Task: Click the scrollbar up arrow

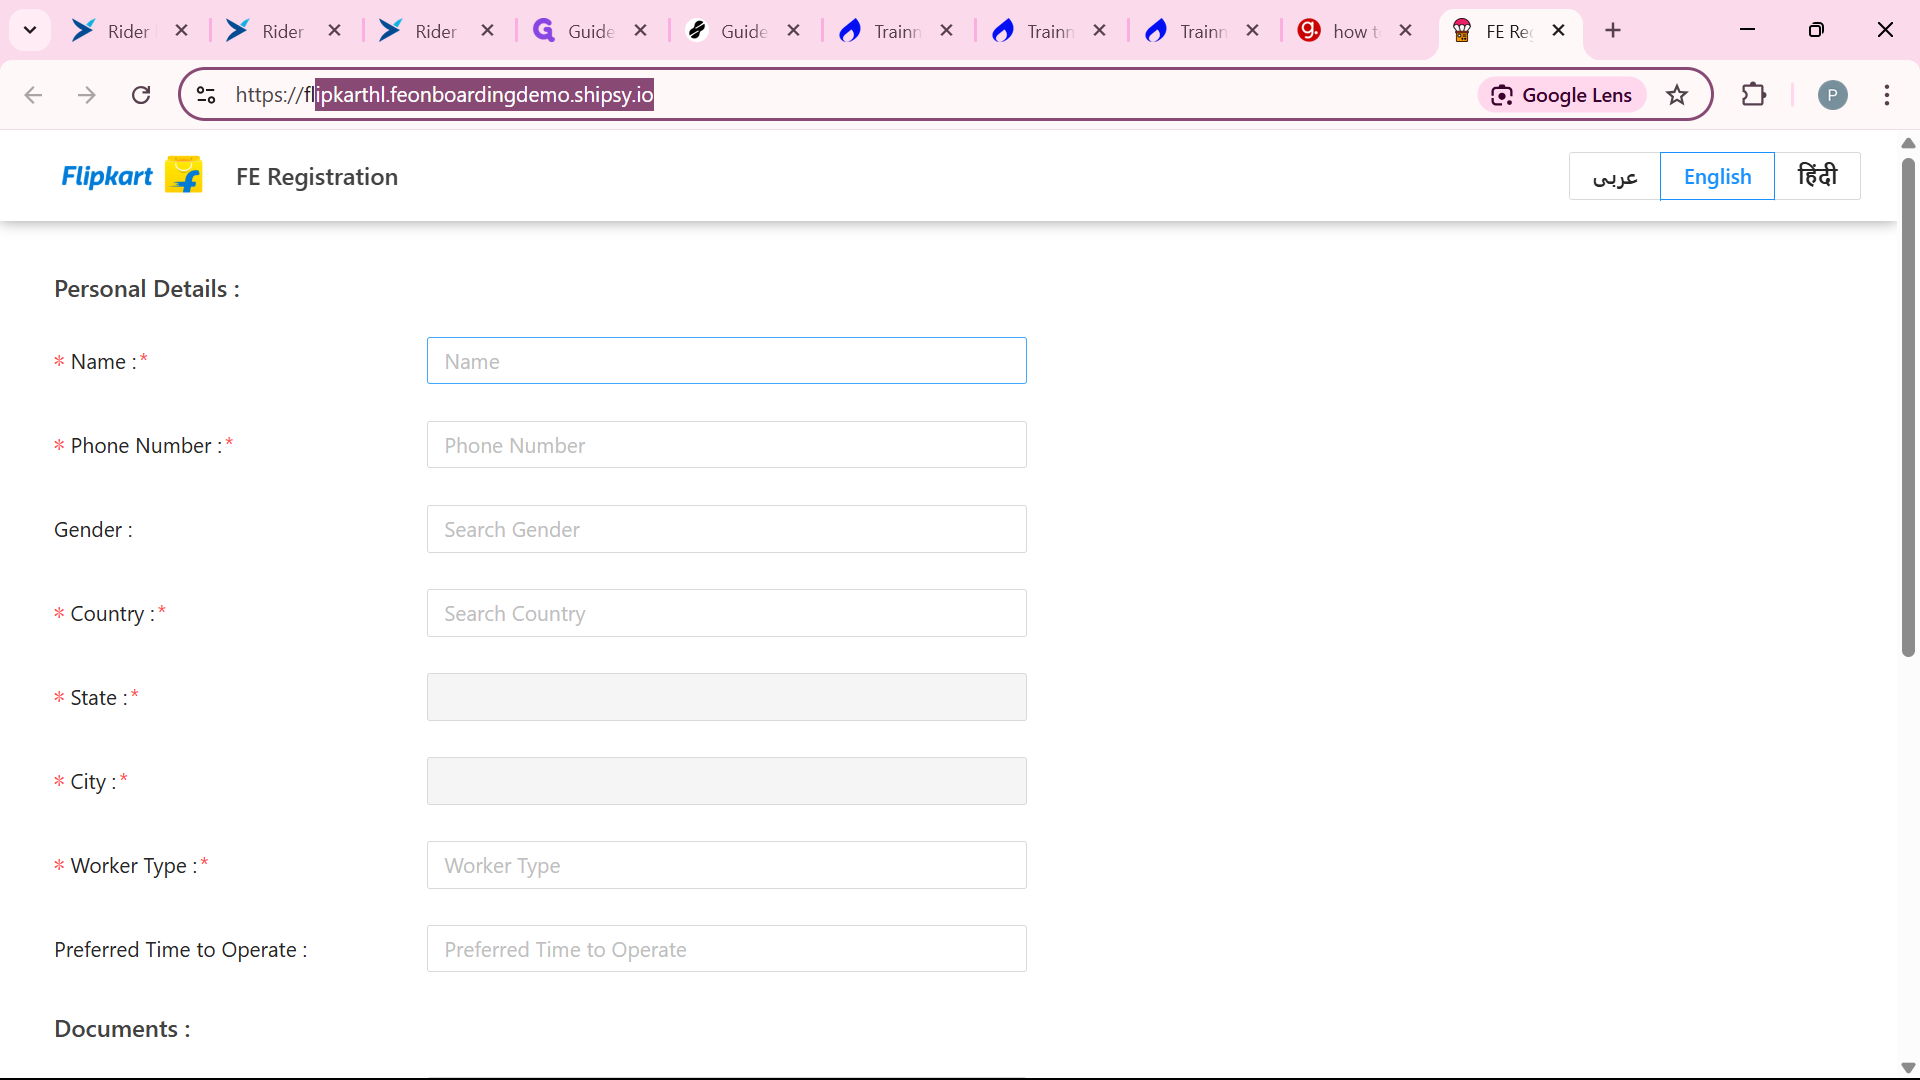Action: pyautogui.click(x=1908, y=143)
